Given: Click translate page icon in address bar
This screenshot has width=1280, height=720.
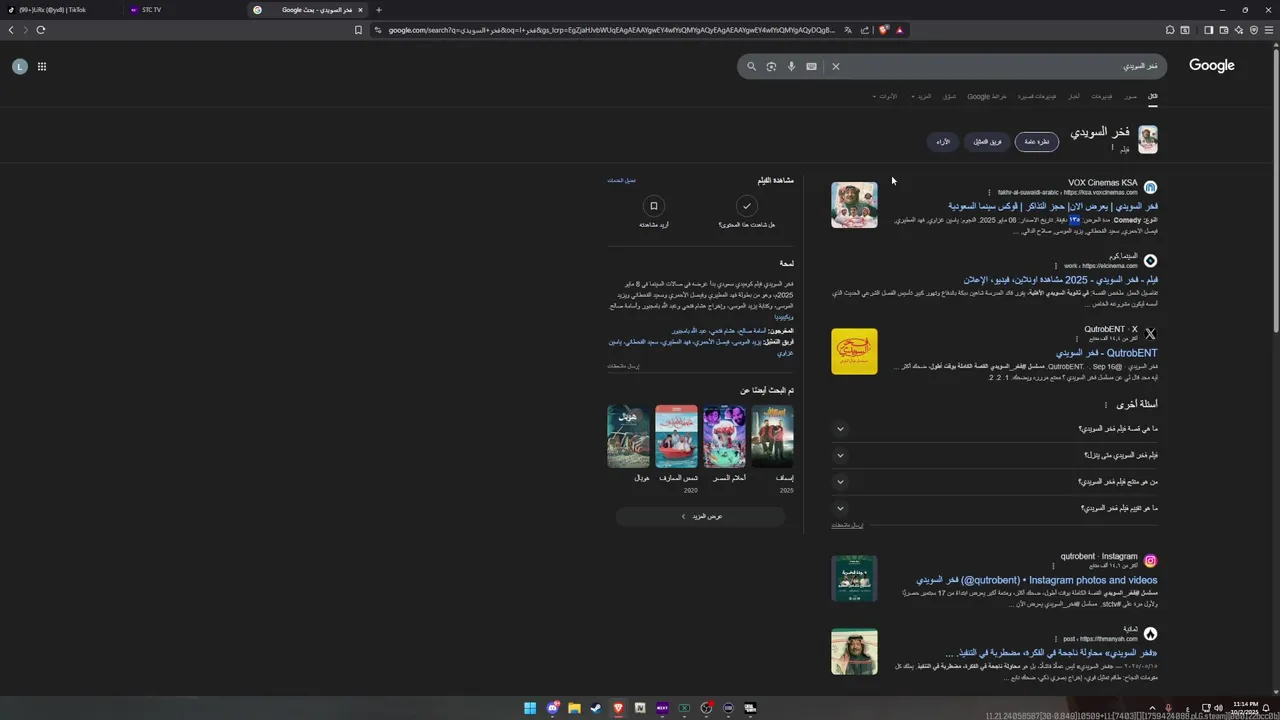Looking at the screenshot, I should coord(848,30).
